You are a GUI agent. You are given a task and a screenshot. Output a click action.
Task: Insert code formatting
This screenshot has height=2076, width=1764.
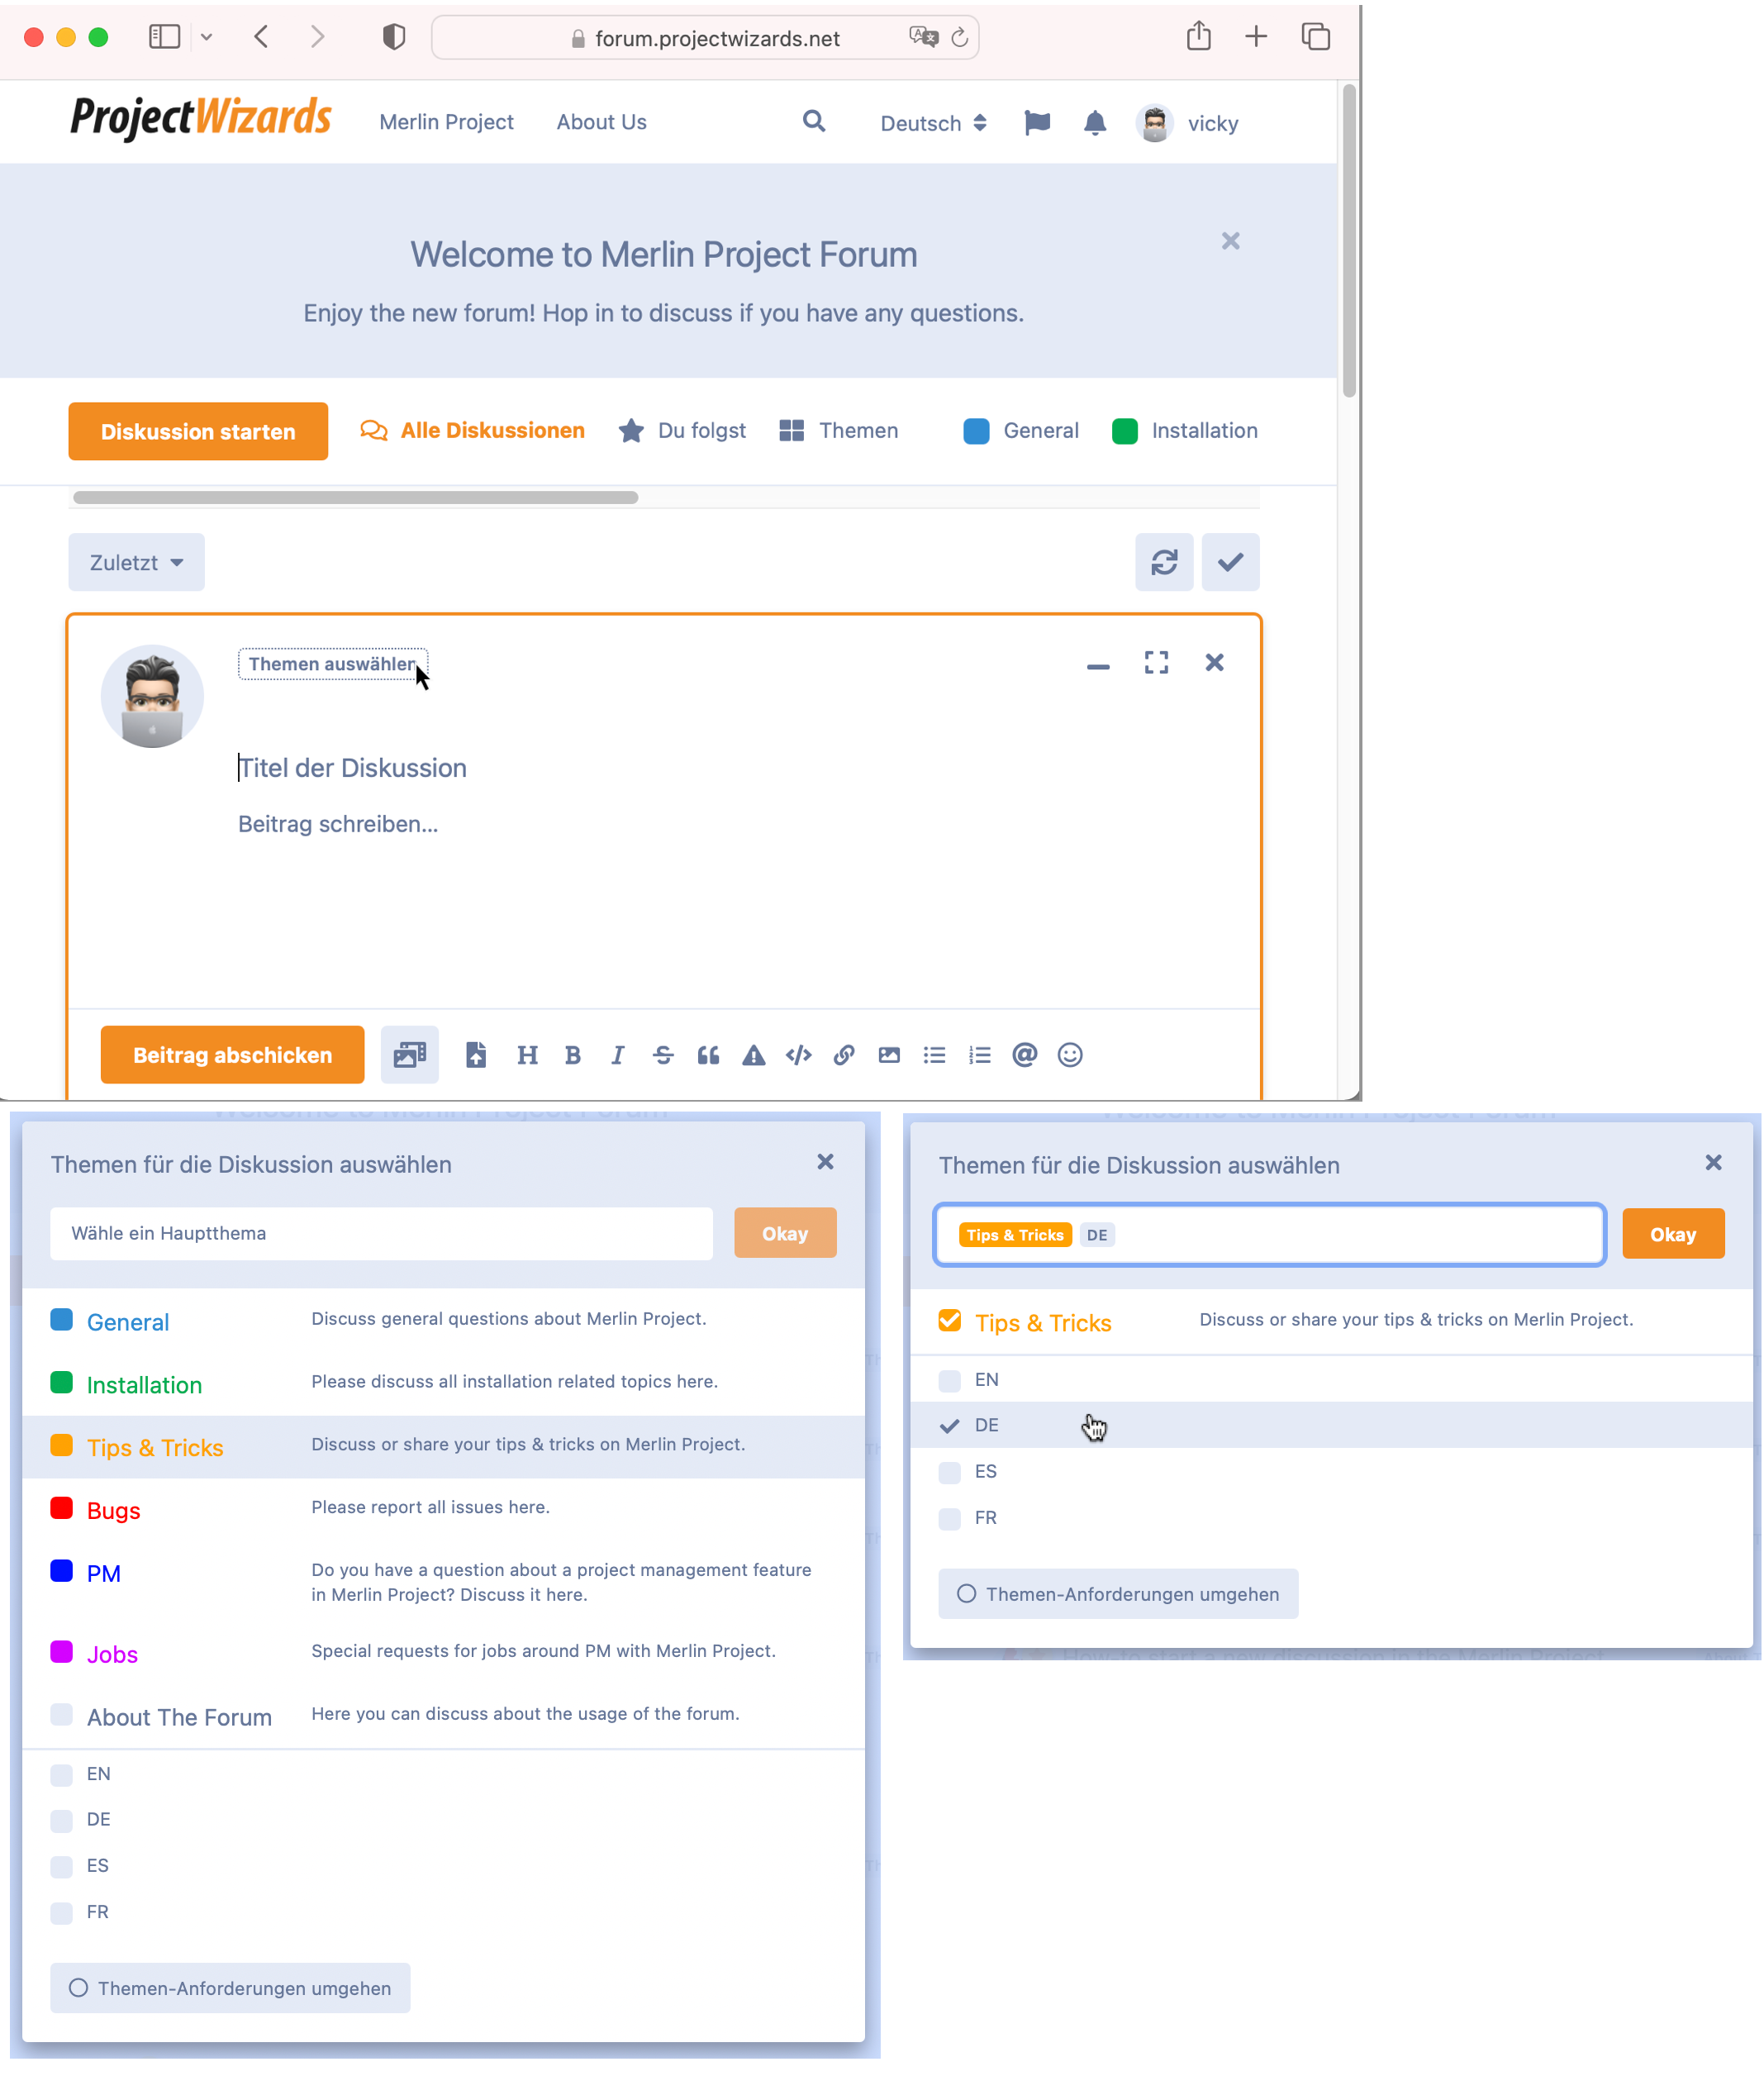click(x=799, y=1055)
